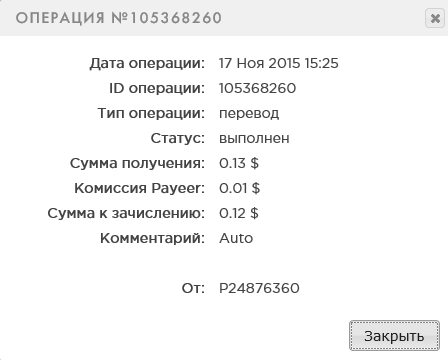Click the Комиссия Payeer amount 0.01 $
The image size is (448, 360).
point(239,188)
